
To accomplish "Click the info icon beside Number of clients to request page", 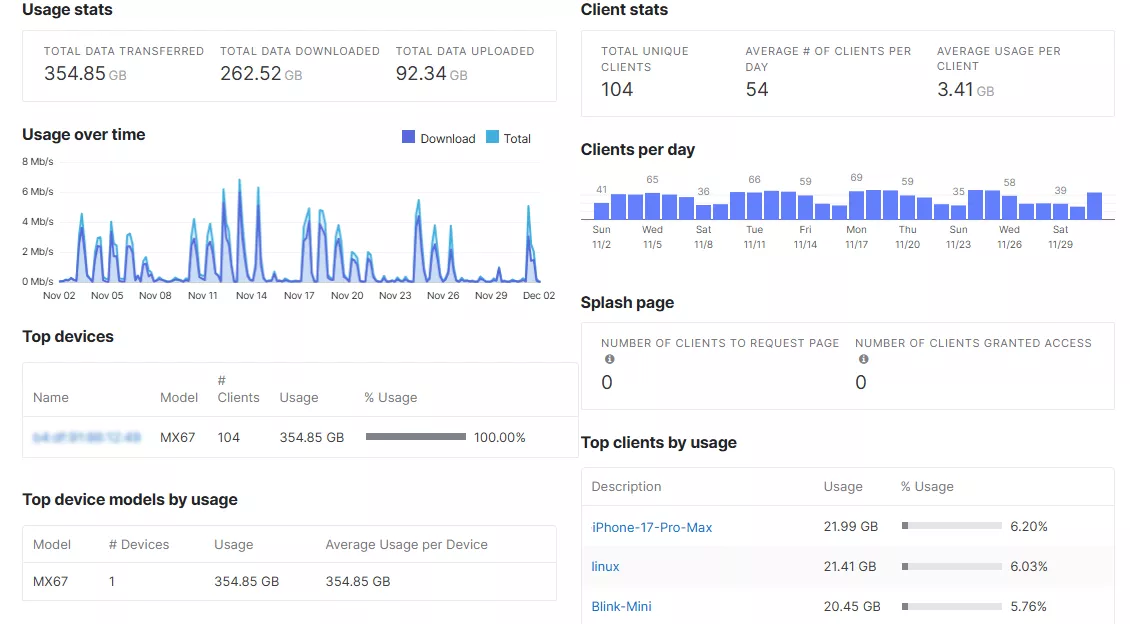I will [610, 358].
